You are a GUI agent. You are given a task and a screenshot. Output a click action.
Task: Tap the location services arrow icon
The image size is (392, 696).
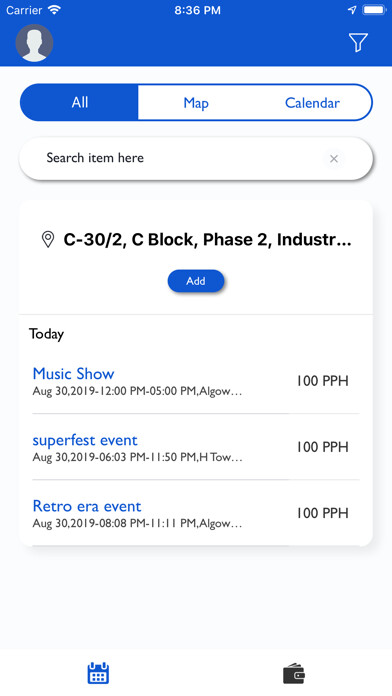pyautogui.click(x=352, y=10)
